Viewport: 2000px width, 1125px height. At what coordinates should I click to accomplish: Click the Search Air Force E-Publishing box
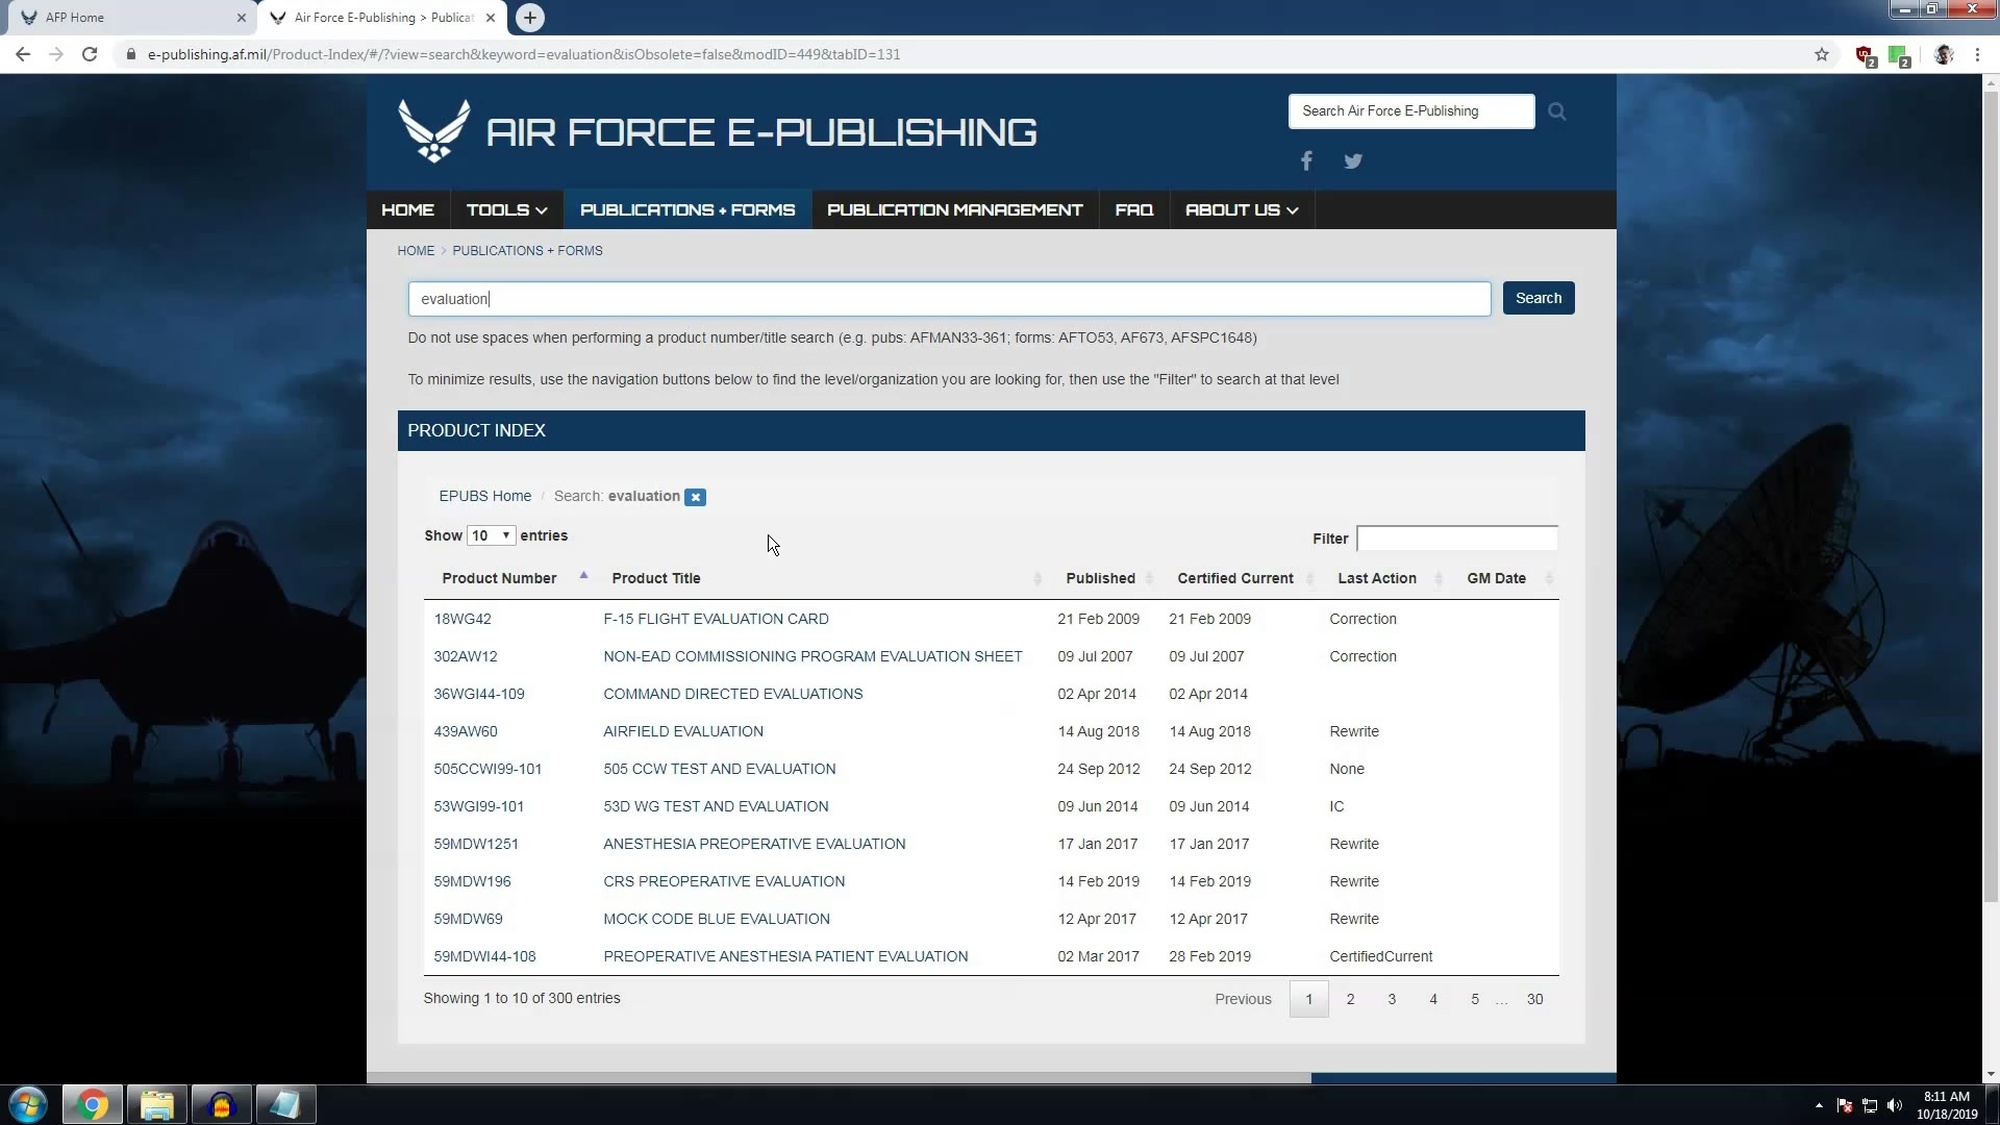tap(1411, 111)
